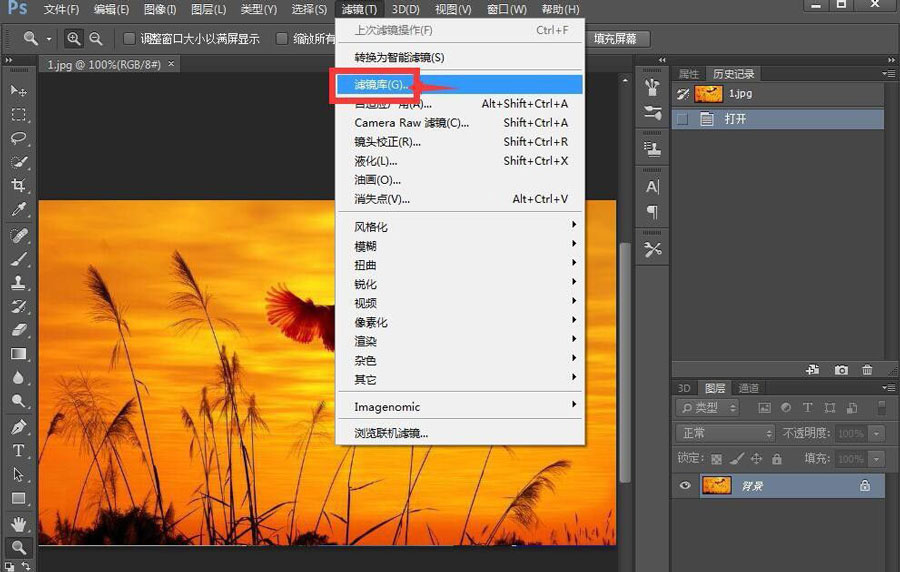This screenshot has width=900, height=572.
Task: Select the Crop tool
Action: [18, 186]
